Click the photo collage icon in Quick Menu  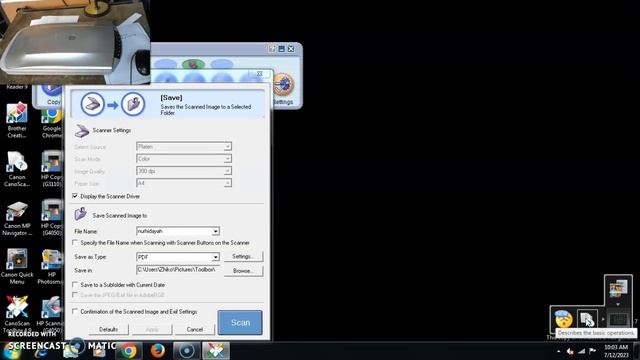(618, 289)
